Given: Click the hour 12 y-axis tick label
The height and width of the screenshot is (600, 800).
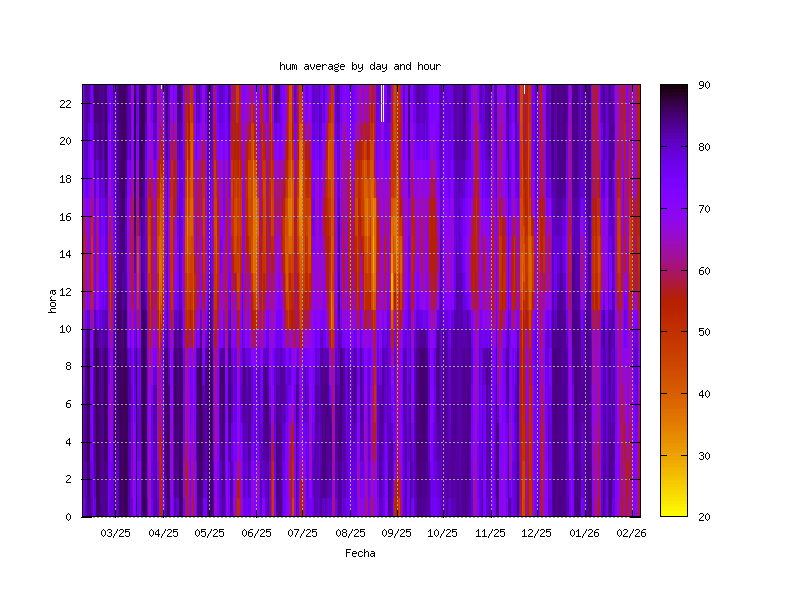Looking at the screenshot, I should [65, 291].
